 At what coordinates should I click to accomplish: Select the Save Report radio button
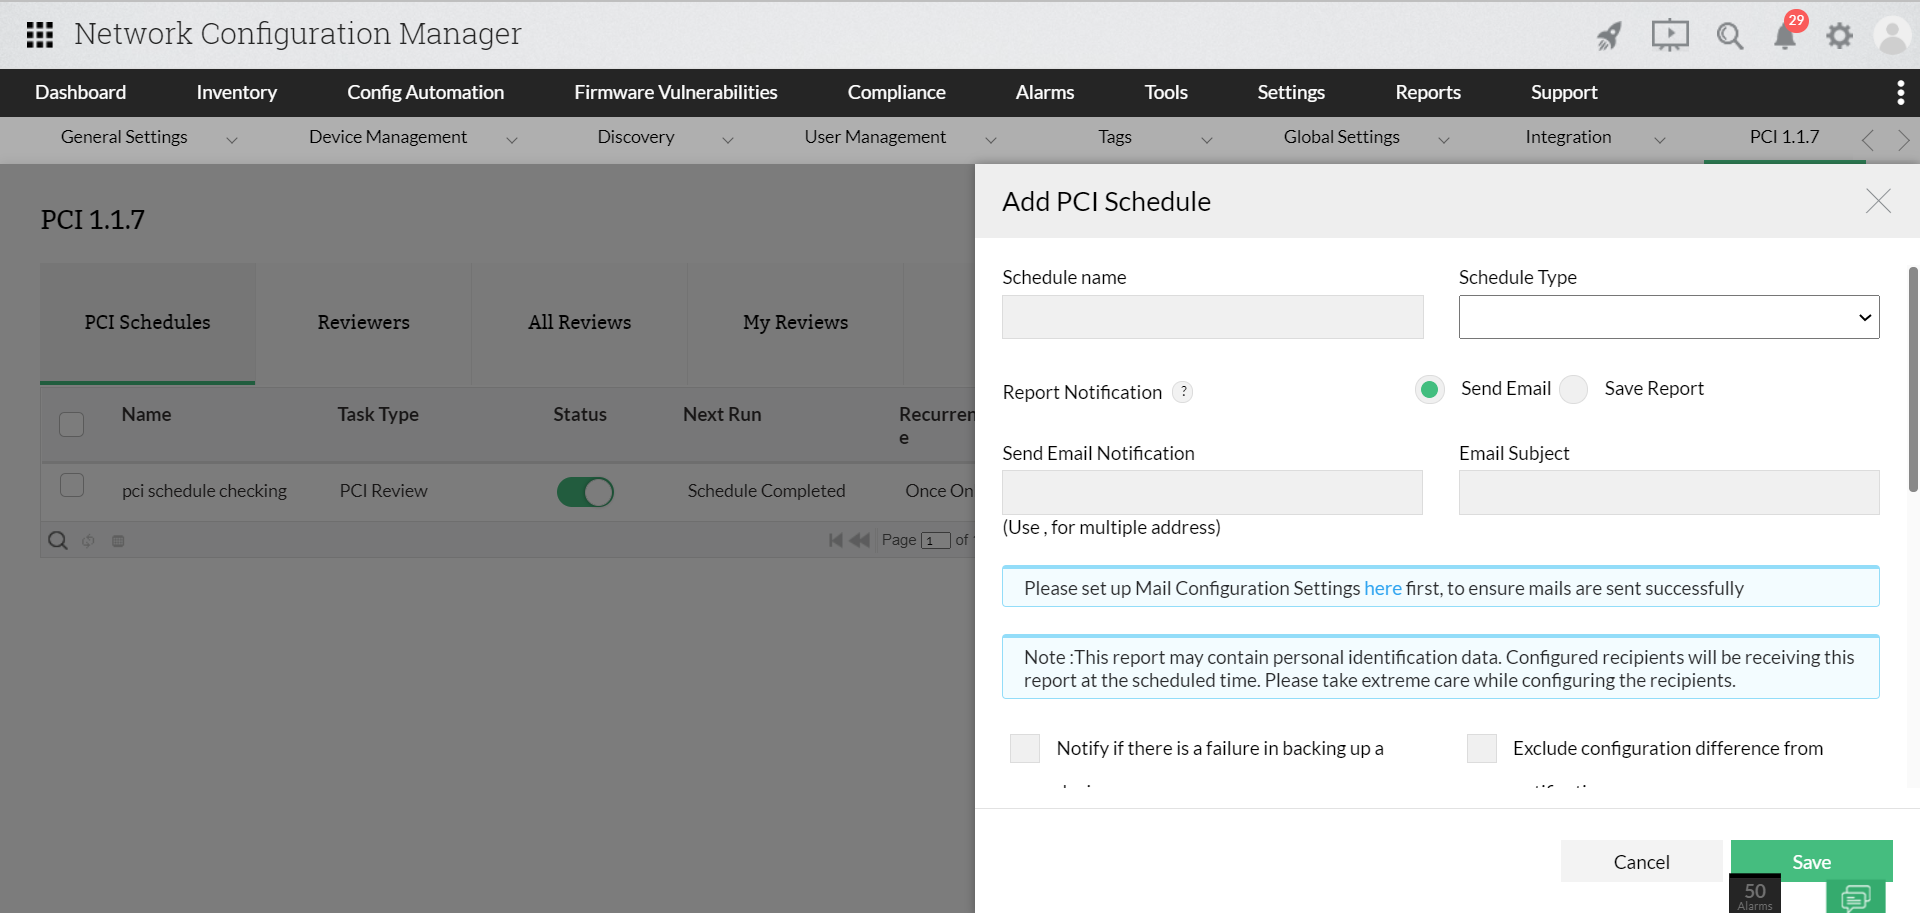click(x=1573, y=389)
